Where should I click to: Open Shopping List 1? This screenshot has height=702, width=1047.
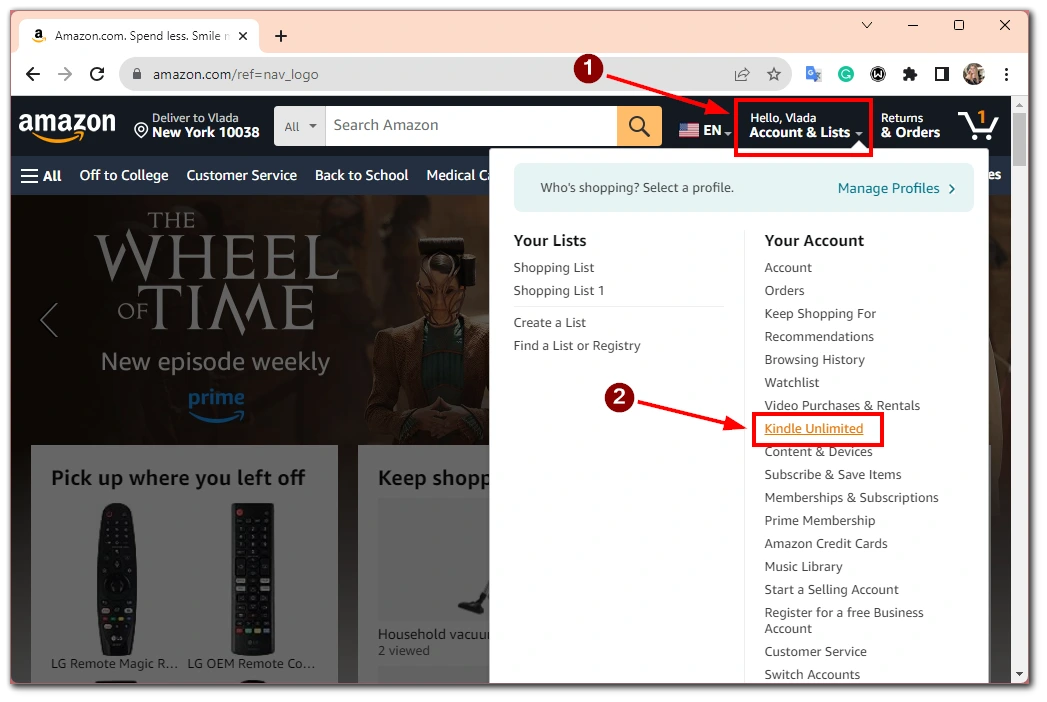[559, 291]
